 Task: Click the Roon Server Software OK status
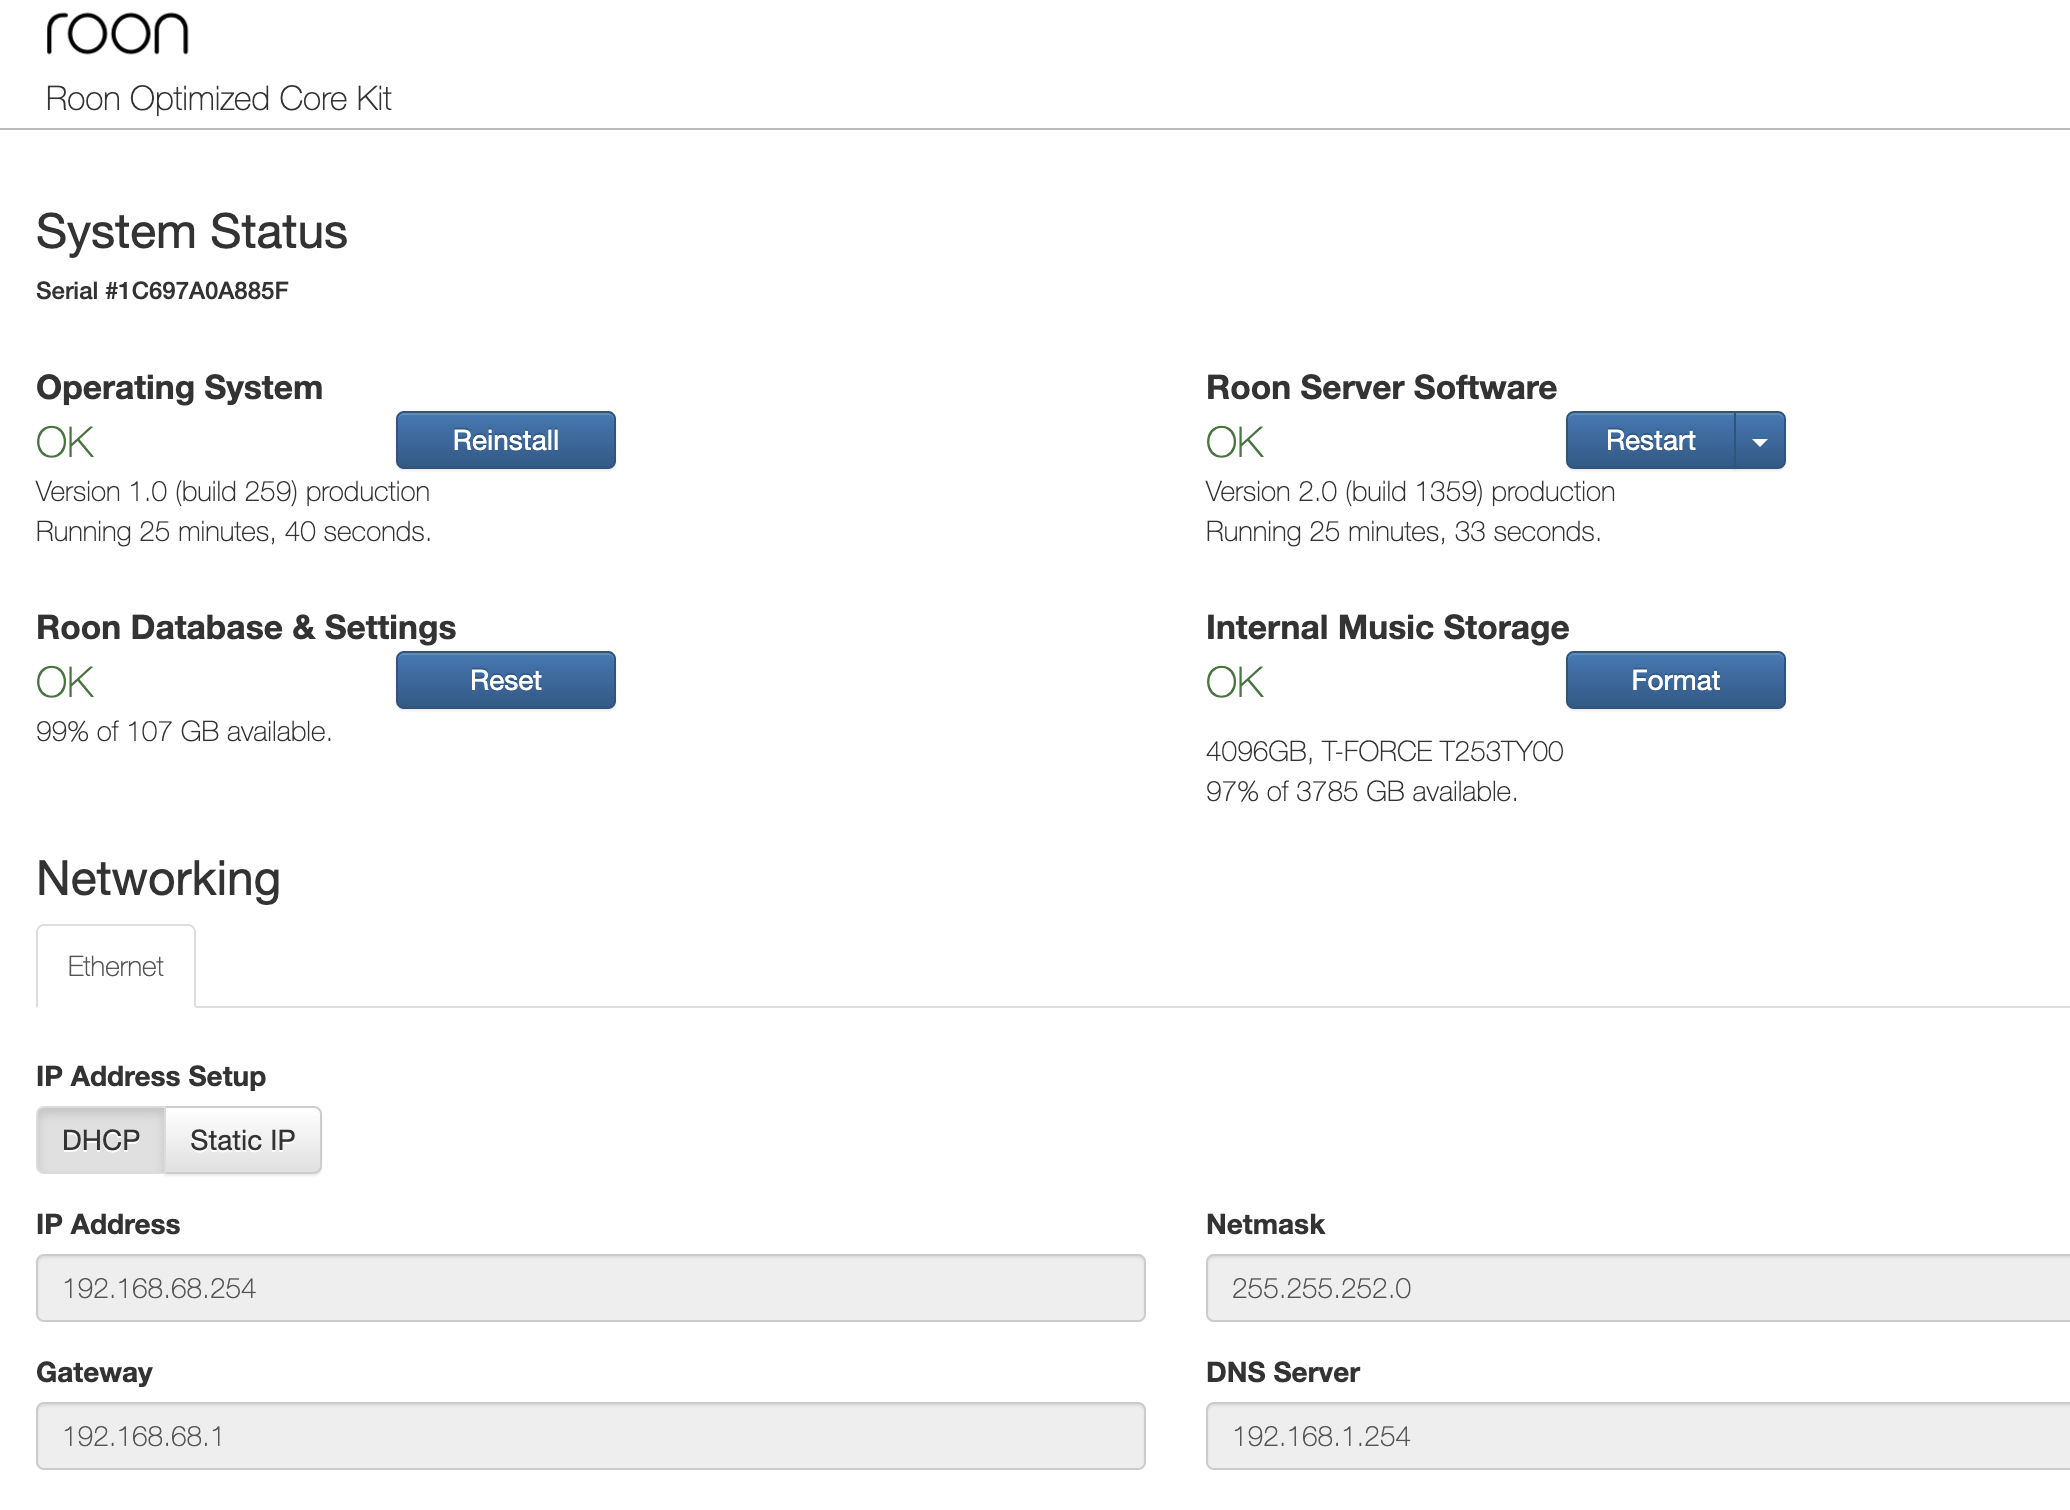pos(1235,442)
